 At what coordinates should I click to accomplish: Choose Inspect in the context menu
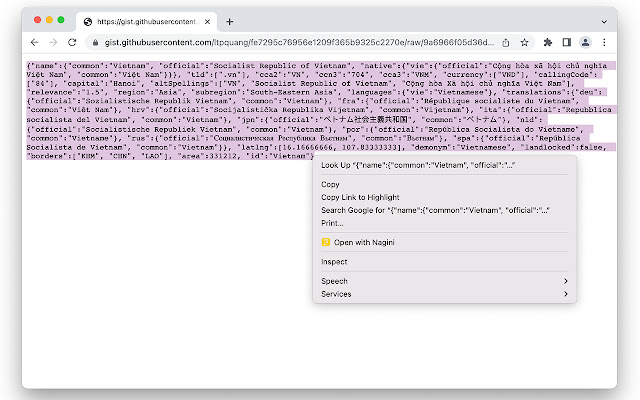pyautogui.click(x=334, y=262)
